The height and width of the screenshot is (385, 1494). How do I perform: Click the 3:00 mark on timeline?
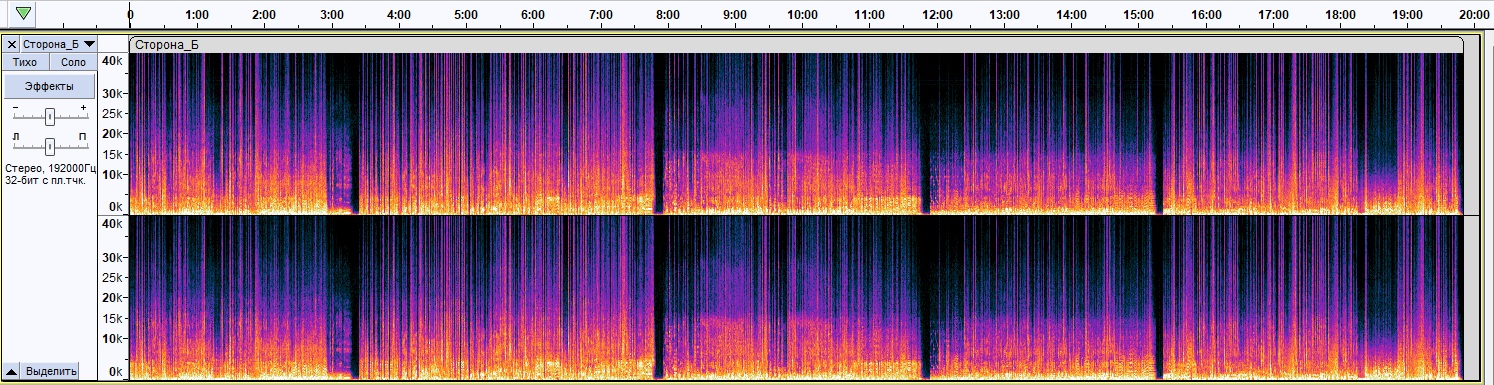[332, 15]
